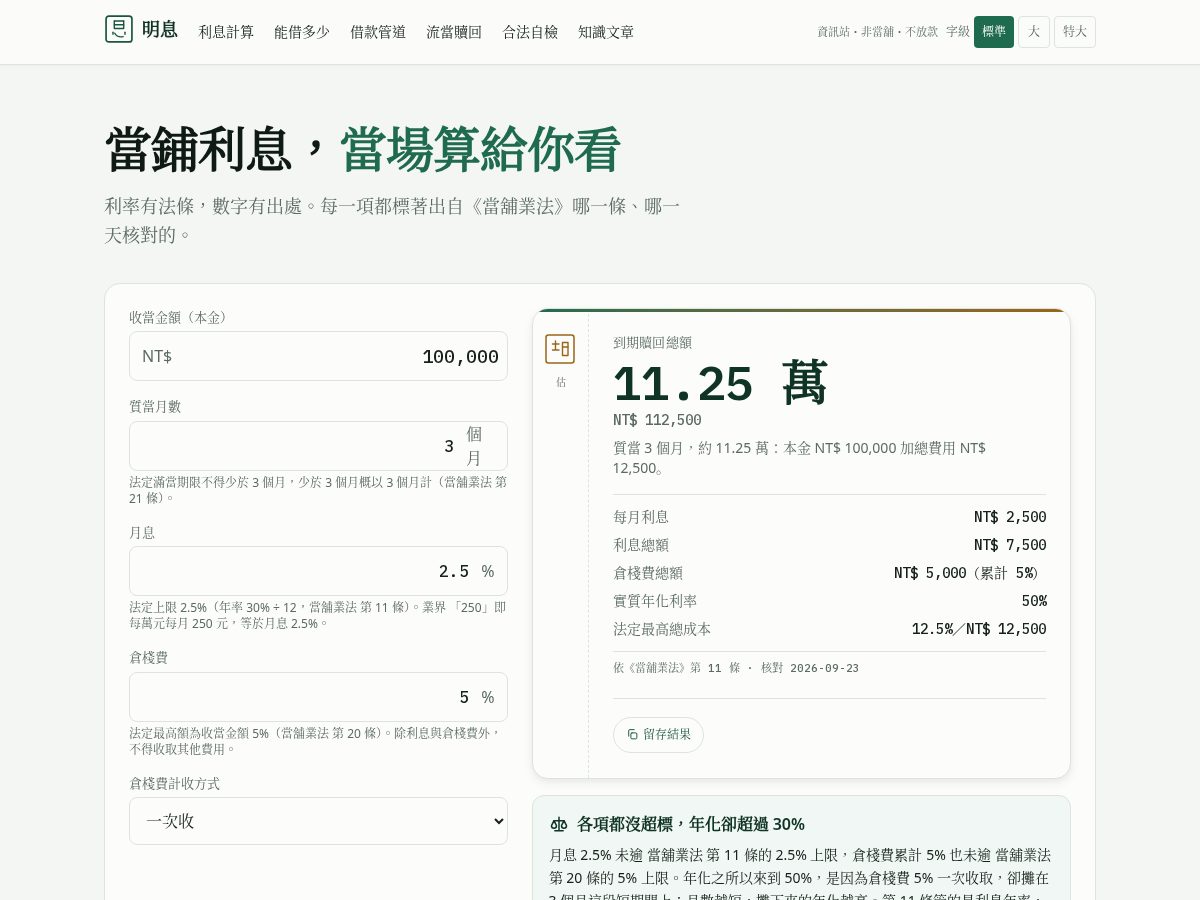Switch font size to 特大

tap(1075, 32)
